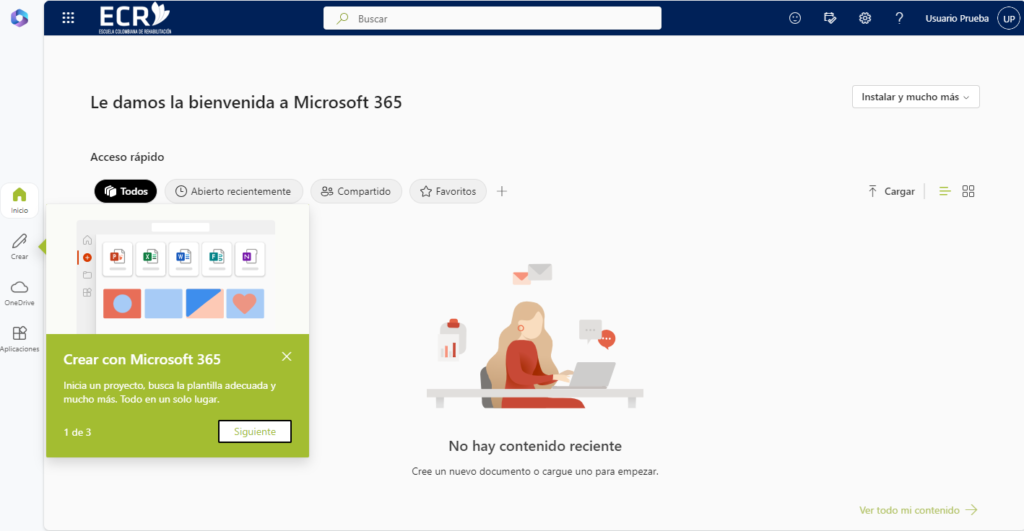Open the settings gear icon
The height and width of the screenshot is (531, 1024).
pos(865,18)
